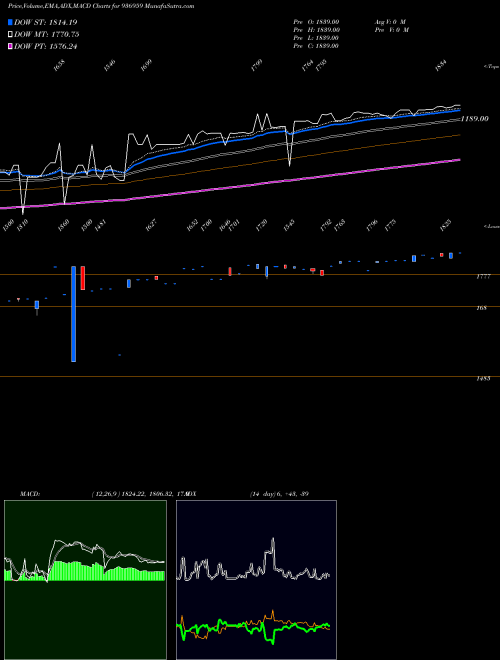
Task: Select the 'DOW ST: 1814.19' legend text
Action: (45, 22)
